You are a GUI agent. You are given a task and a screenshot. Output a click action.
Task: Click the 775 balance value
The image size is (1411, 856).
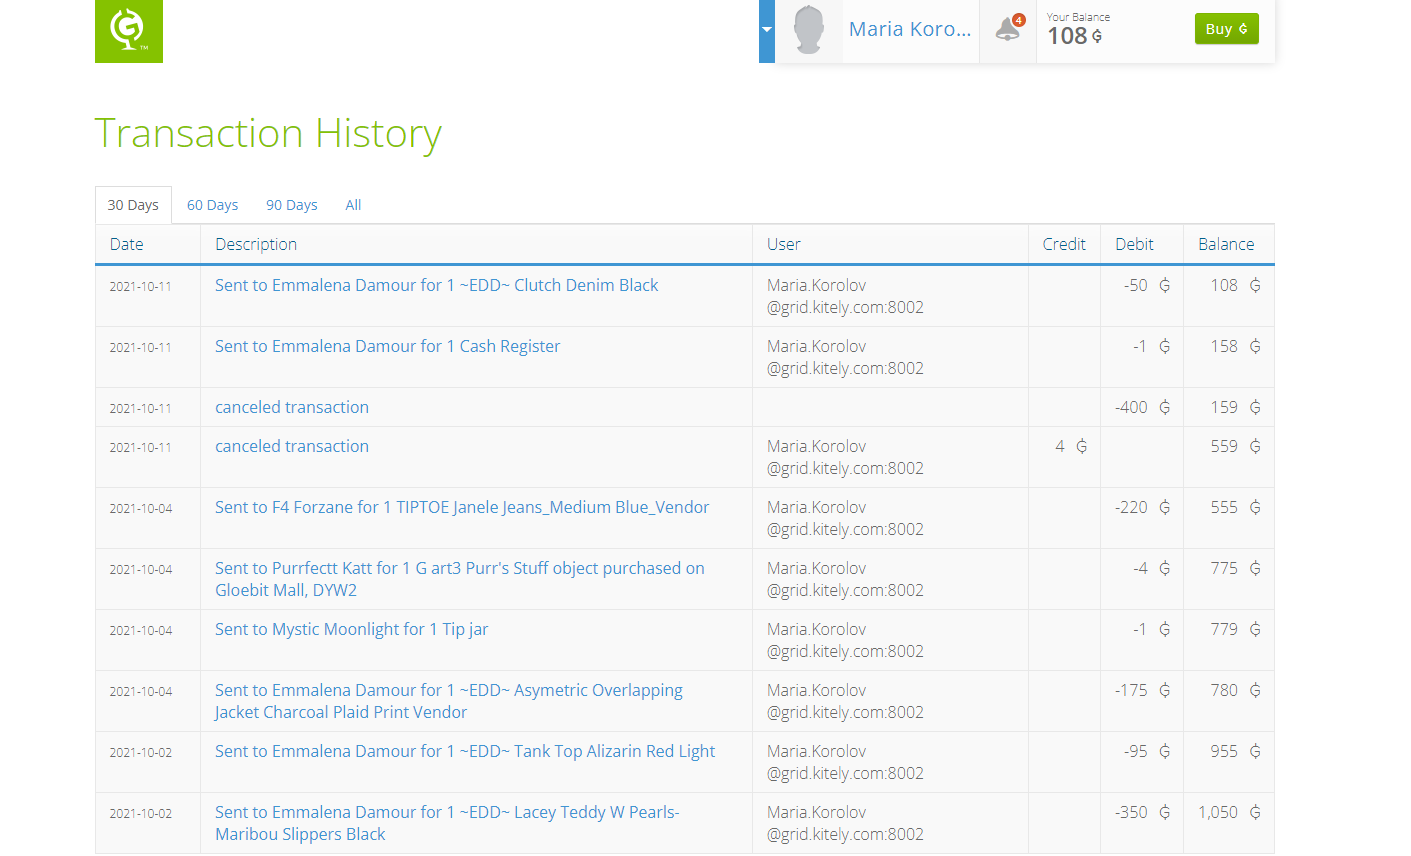(1235, 568)
